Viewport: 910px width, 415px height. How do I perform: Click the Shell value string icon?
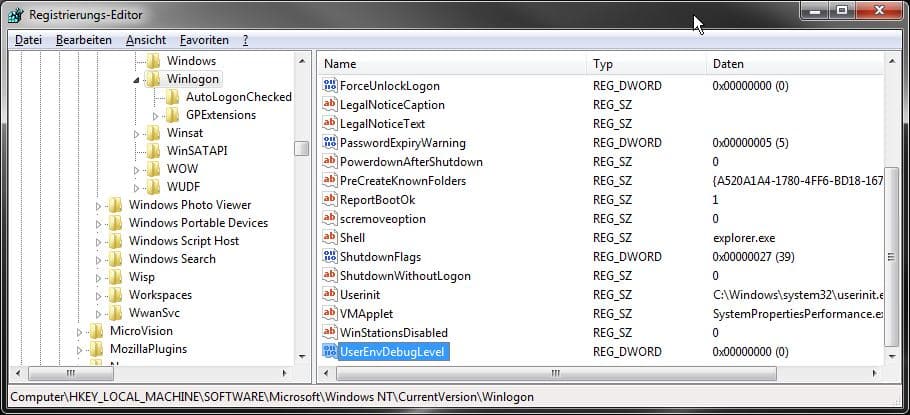pos(330,237)
